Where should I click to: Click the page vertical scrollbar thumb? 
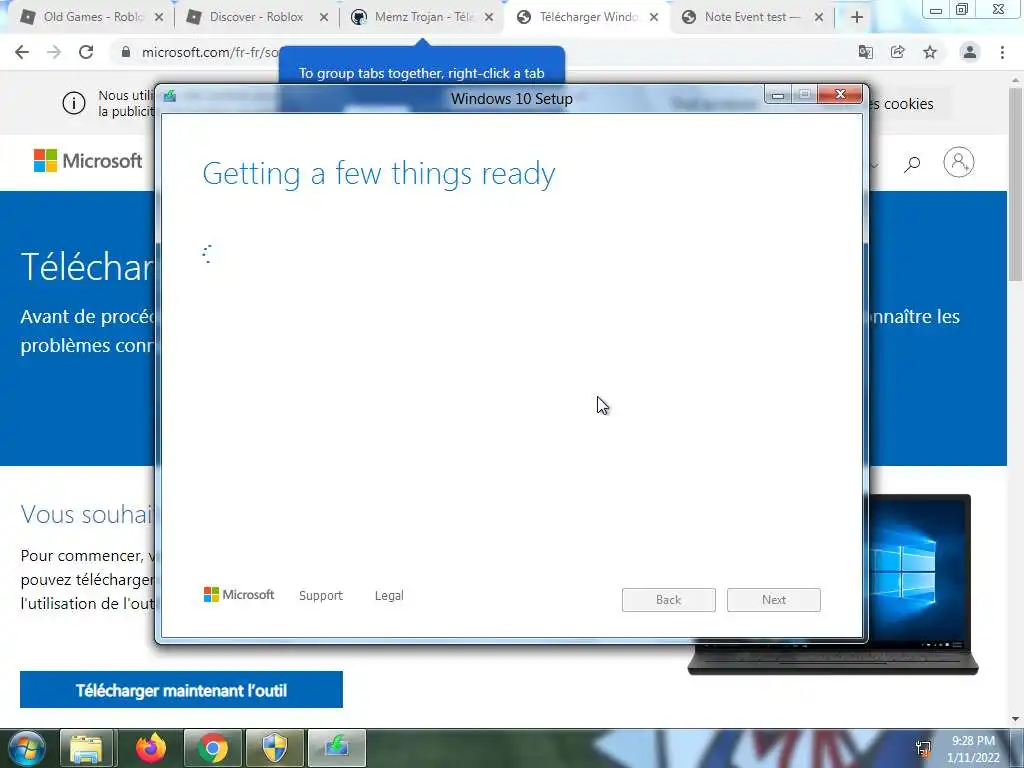1016,183
